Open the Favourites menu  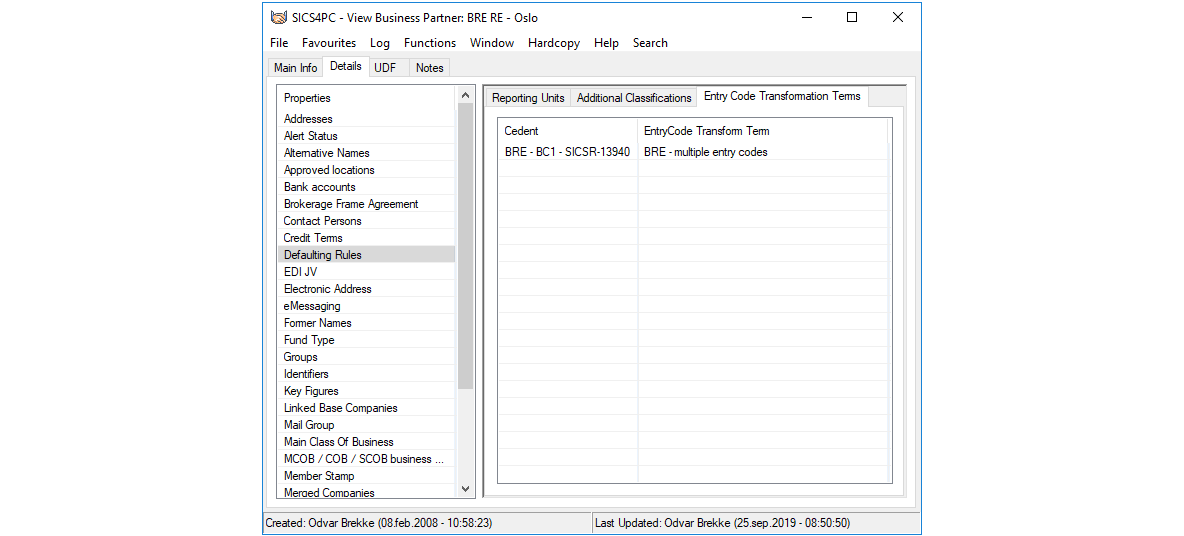click(329, 43)
